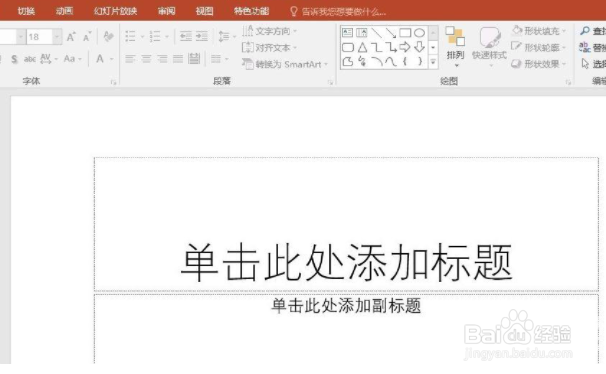Expand the font color dropdown arrow
606x374 pixels.
click(x=112, y=59)
